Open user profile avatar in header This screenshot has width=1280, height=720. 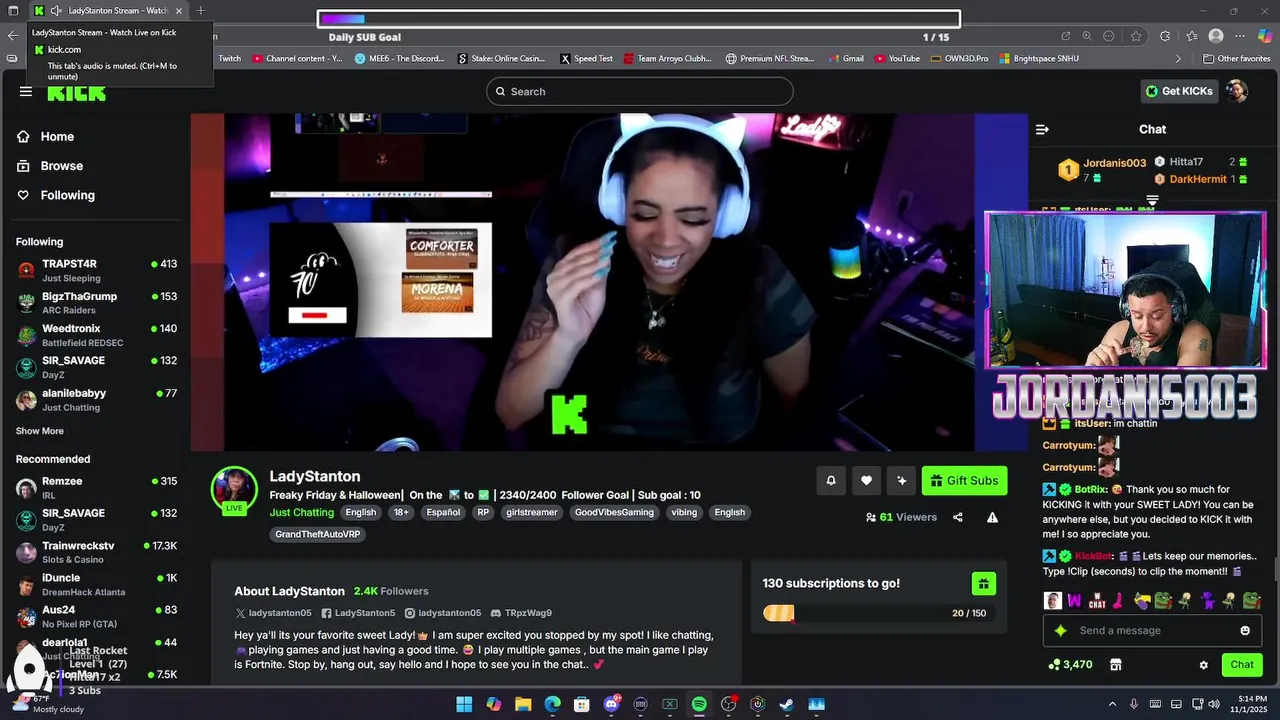(x=1237, y=91)
